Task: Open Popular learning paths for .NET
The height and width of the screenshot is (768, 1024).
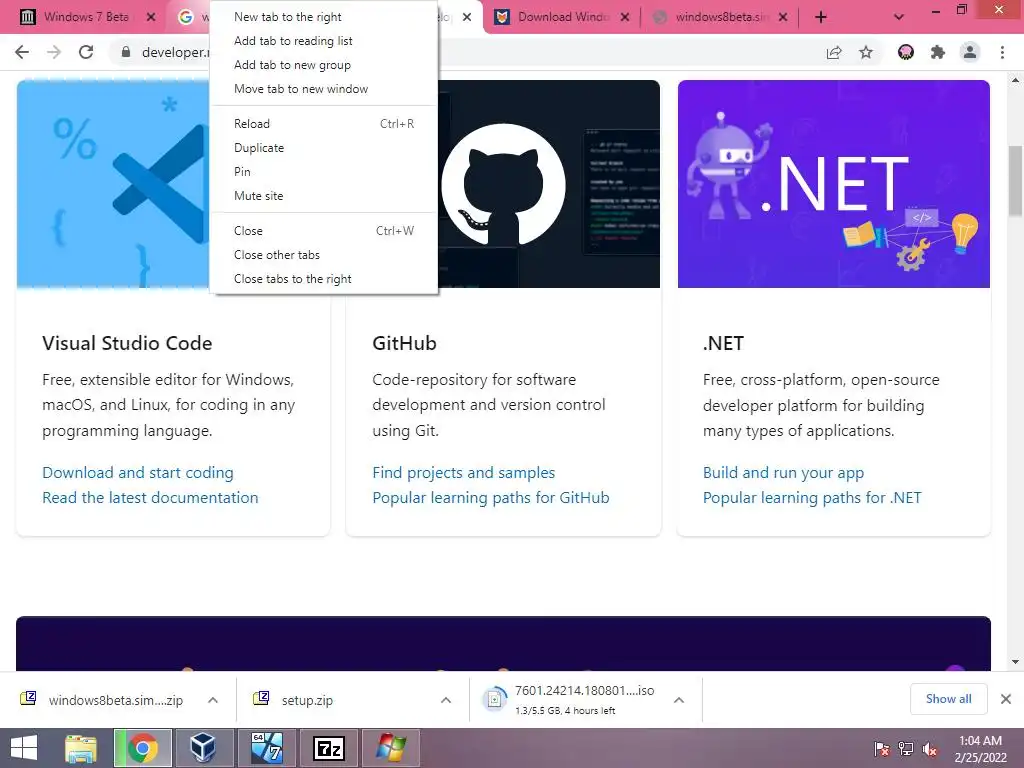Action: click(x=812, y=498)
